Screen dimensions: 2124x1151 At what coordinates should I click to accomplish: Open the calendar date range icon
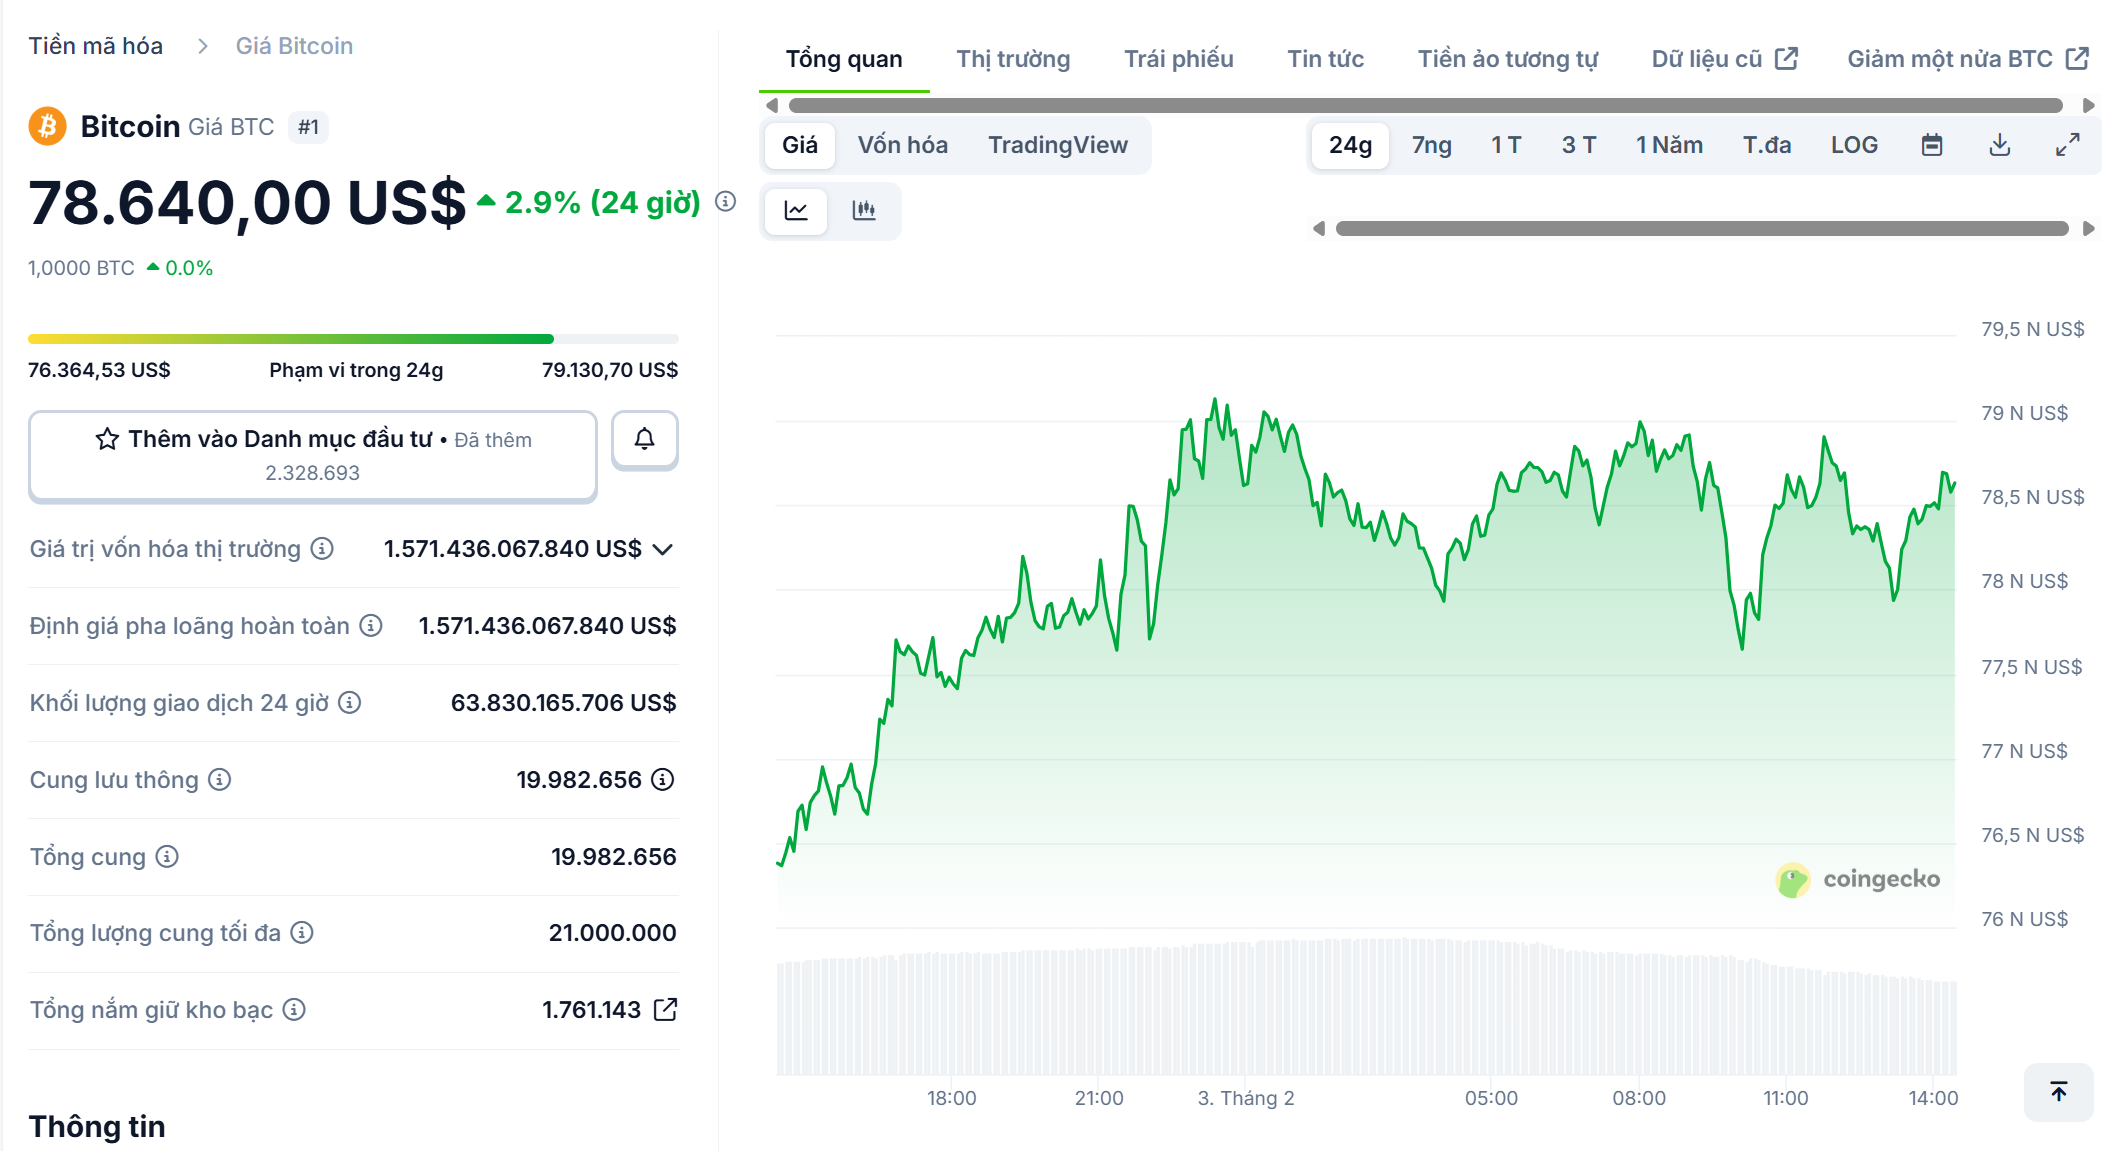pyautogui.click(x=1932, y=145)
